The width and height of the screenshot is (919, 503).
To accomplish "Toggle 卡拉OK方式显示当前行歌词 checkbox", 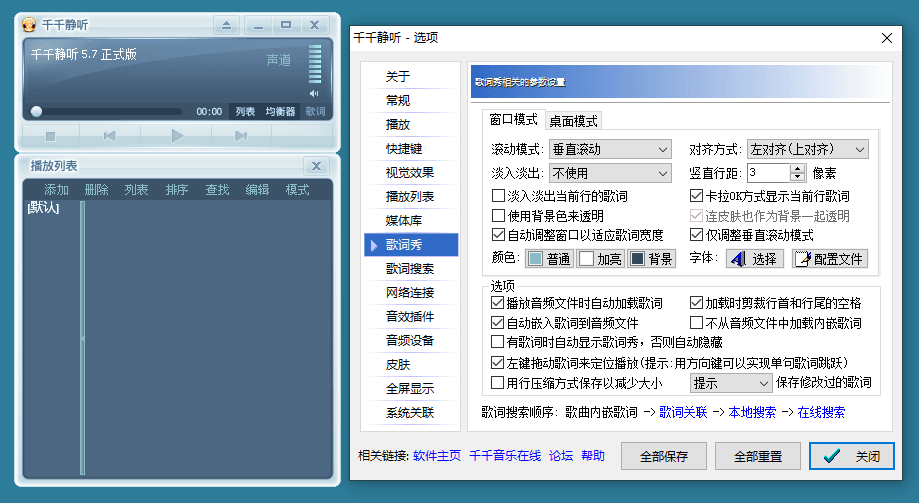I will (697, 196).
